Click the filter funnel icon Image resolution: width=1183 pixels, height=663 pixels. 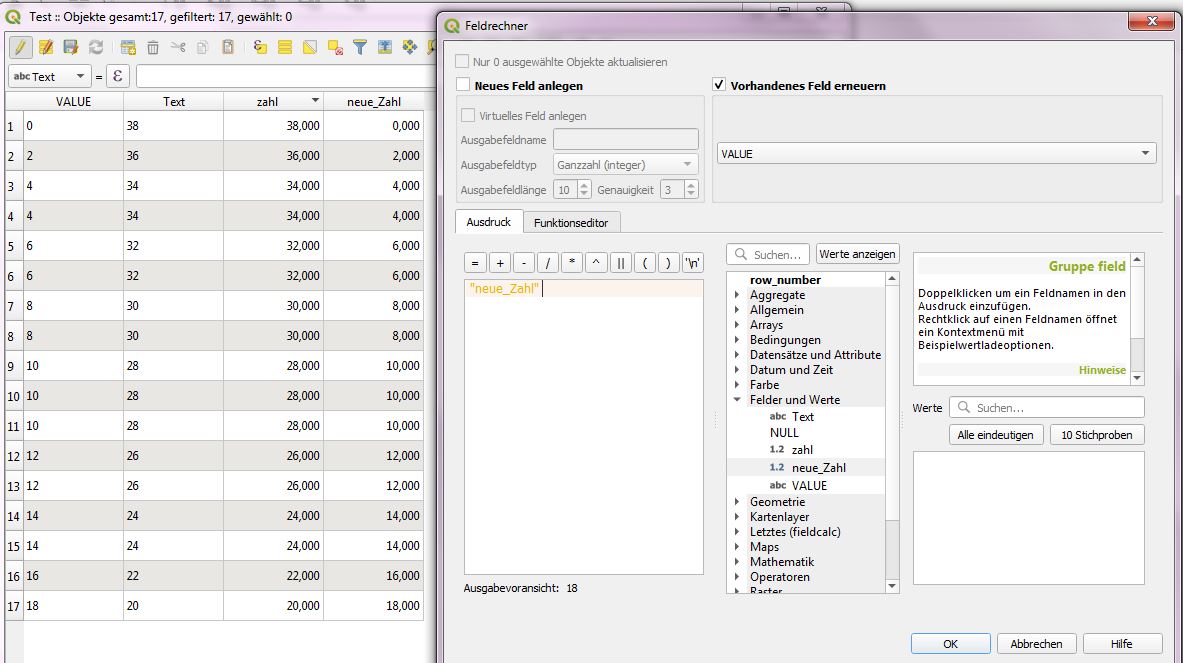coord(360,47)
